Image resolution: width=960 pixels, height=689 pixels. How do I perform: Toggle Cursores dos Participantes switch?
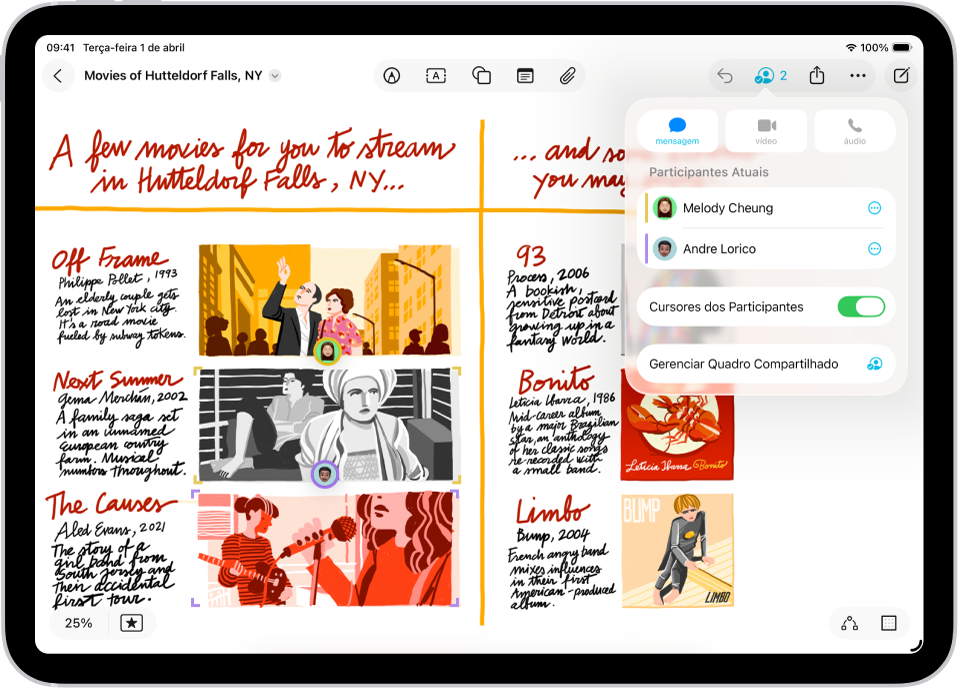click(861, 307)
